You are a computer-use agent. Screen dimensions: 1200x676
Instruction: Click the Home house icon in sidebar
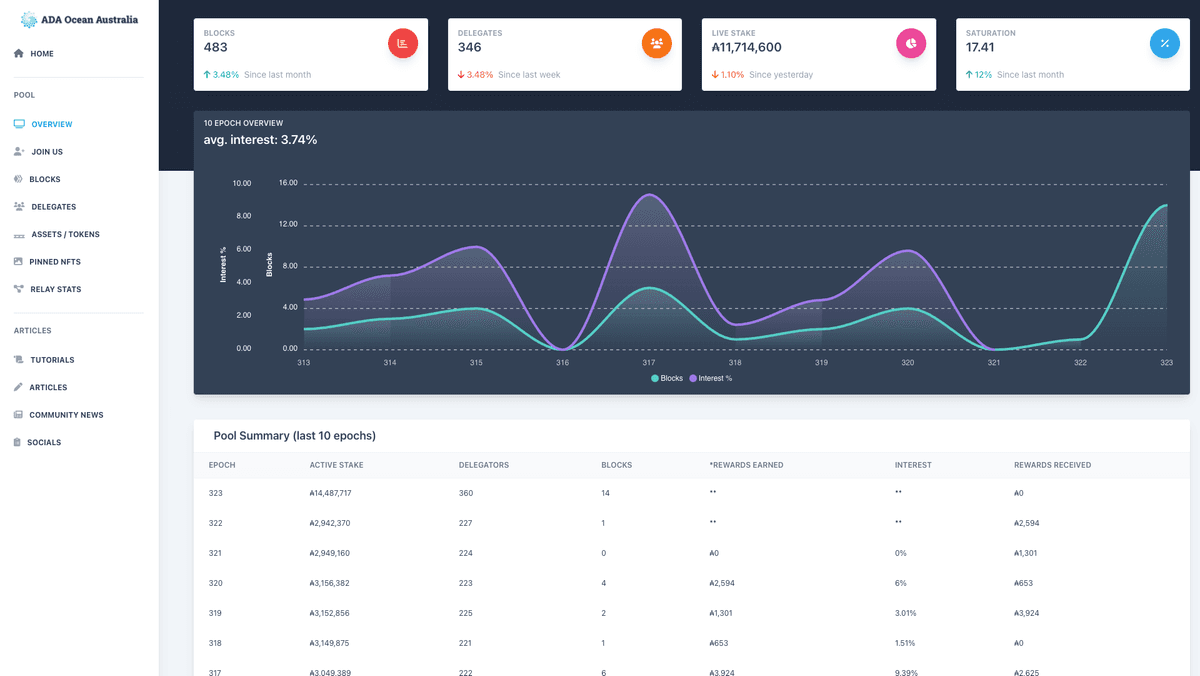pos(19,54)
